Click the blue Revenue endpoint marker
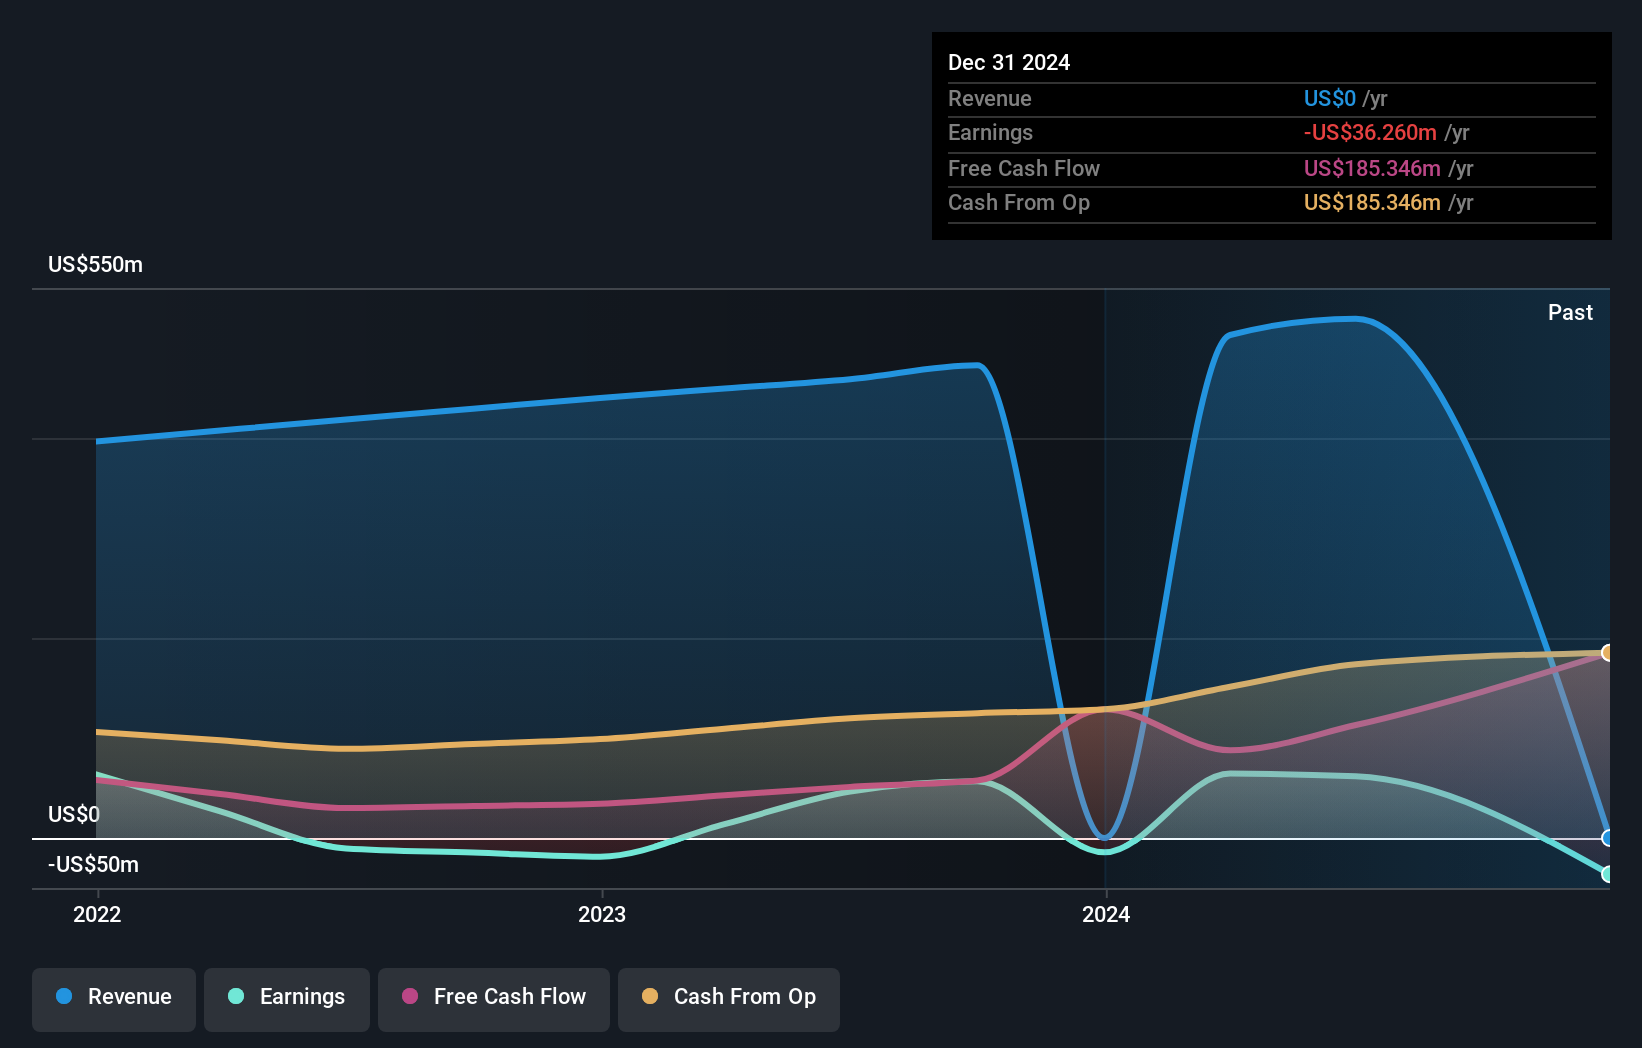The image size is (1642, 1048). (1607, 838)
